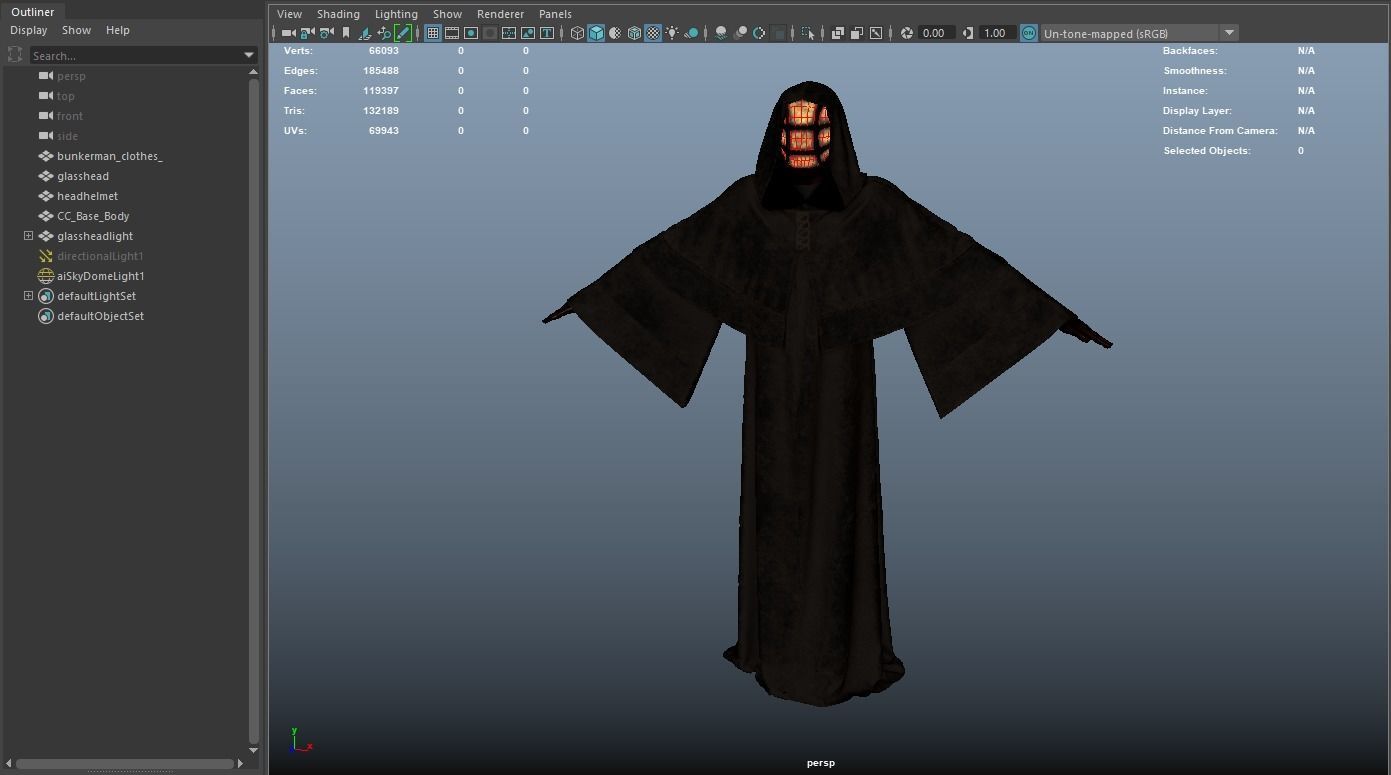
Task: Click the X-Ray Active Components icon
Action: tap(857, 33)
